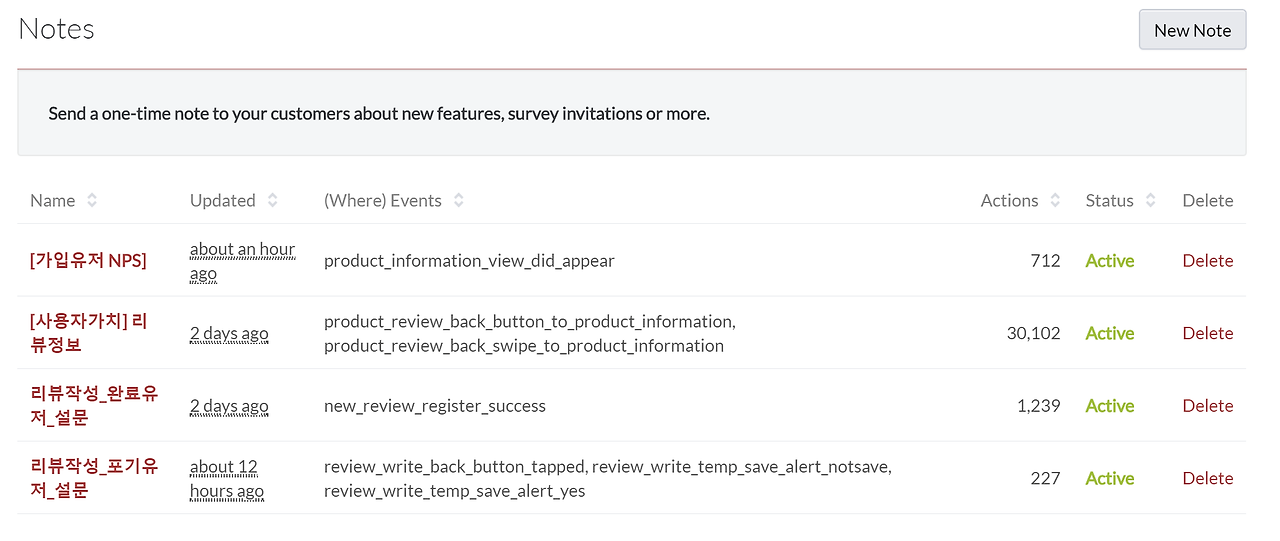Click the Updated column header text

coord(223,200)
